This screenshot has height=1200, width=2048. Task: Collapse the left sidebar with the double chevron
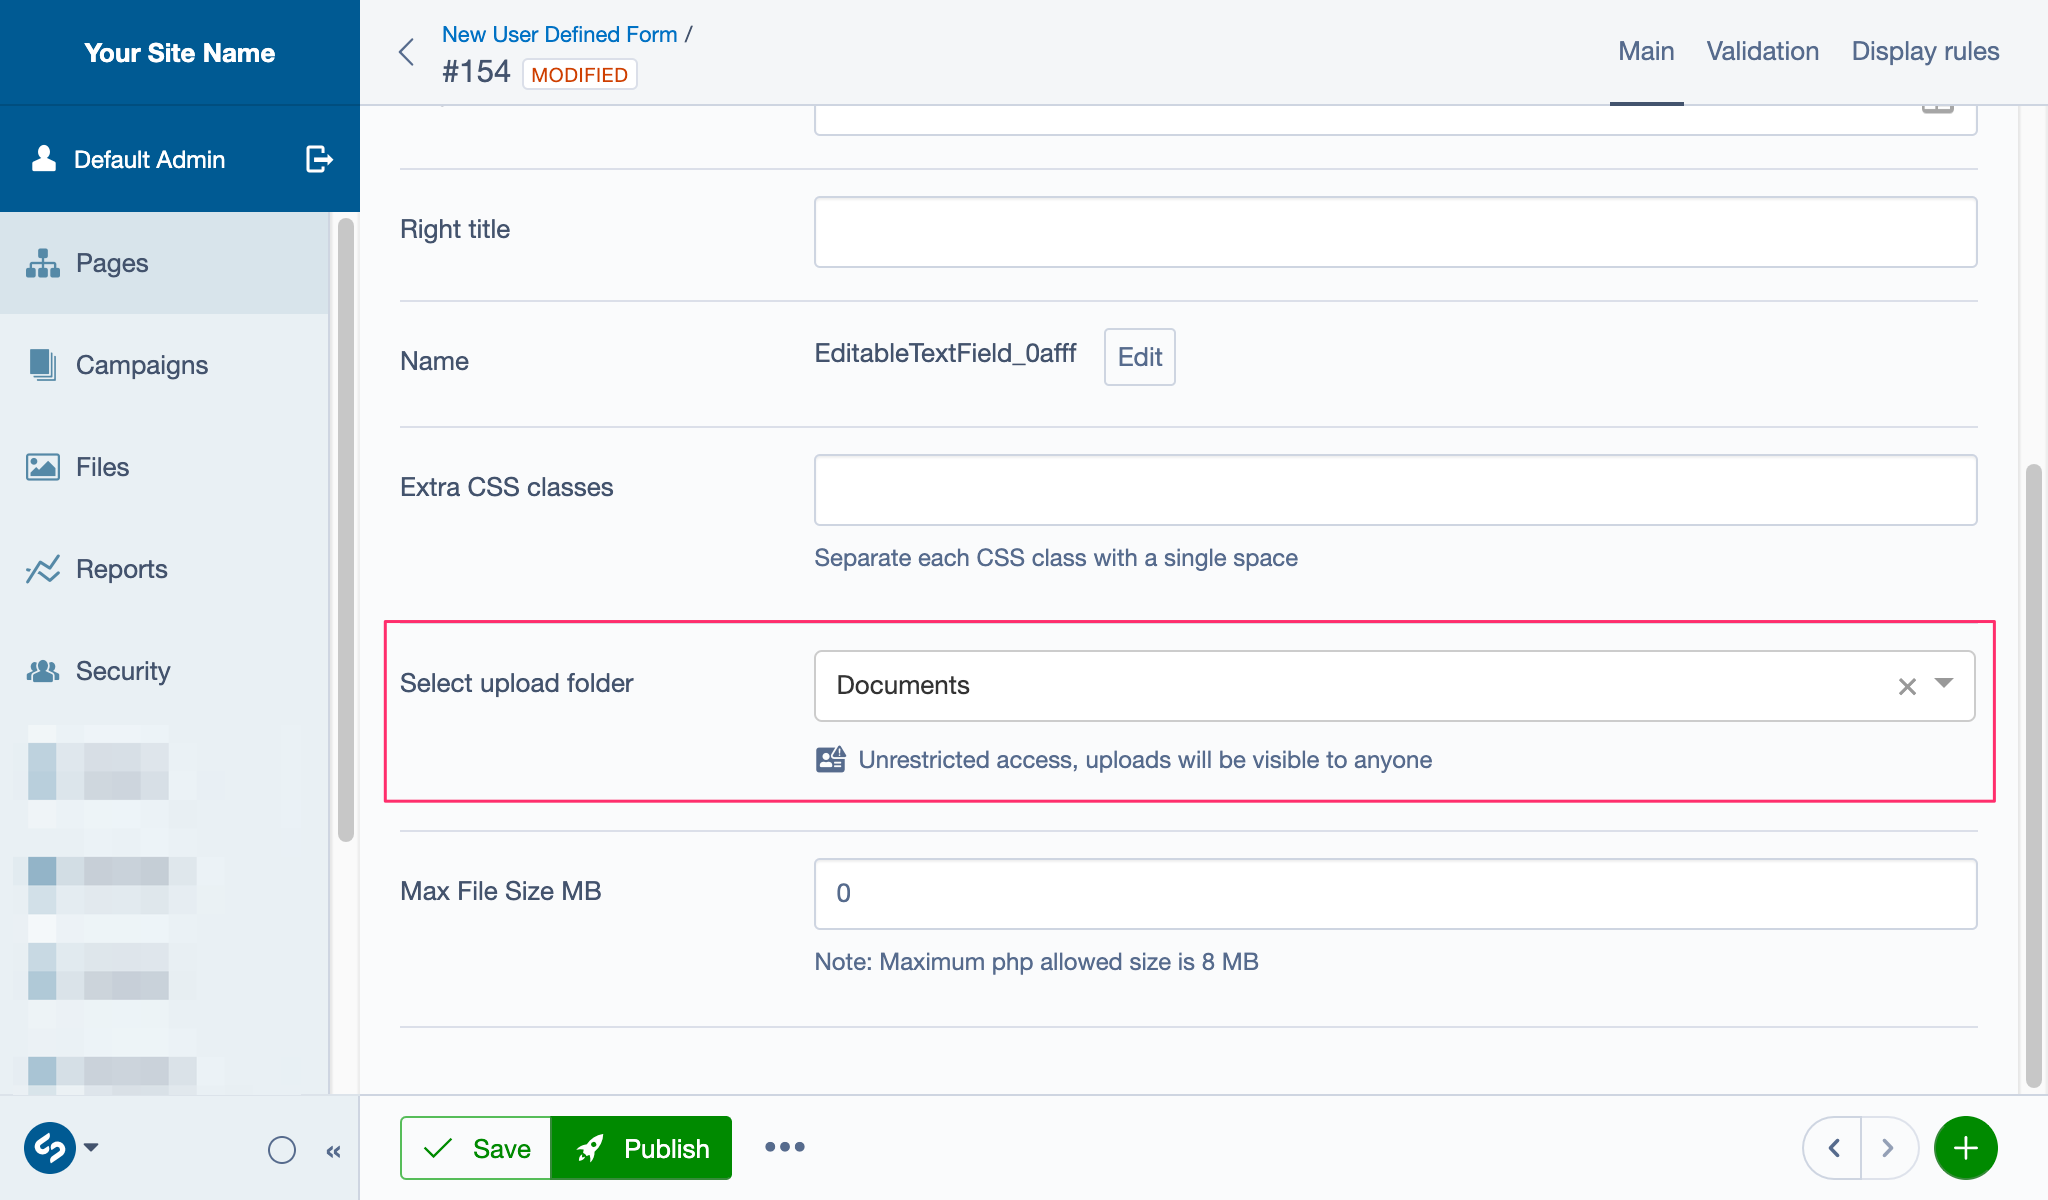334,1151
